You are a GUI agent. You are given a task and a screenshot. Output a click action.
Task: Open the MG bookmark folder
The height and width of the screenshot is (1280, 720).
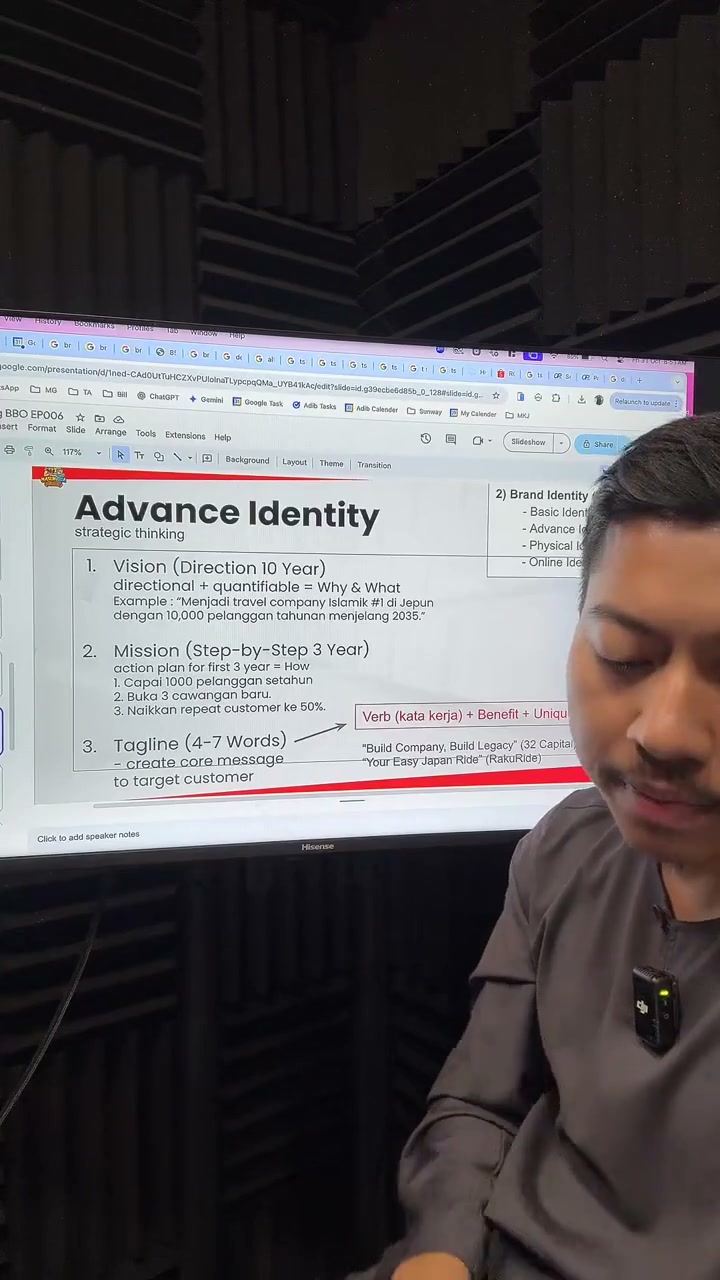click(x=44, y=390)
